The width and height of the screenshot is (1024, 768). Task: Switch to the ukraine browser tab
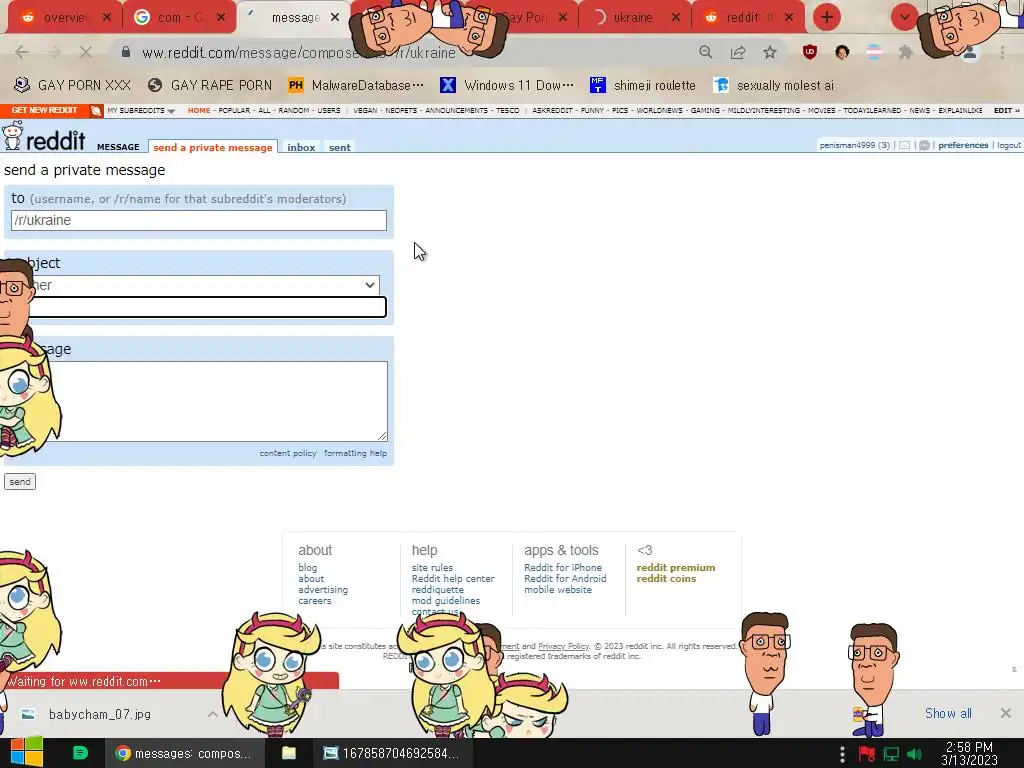point(633,18)
